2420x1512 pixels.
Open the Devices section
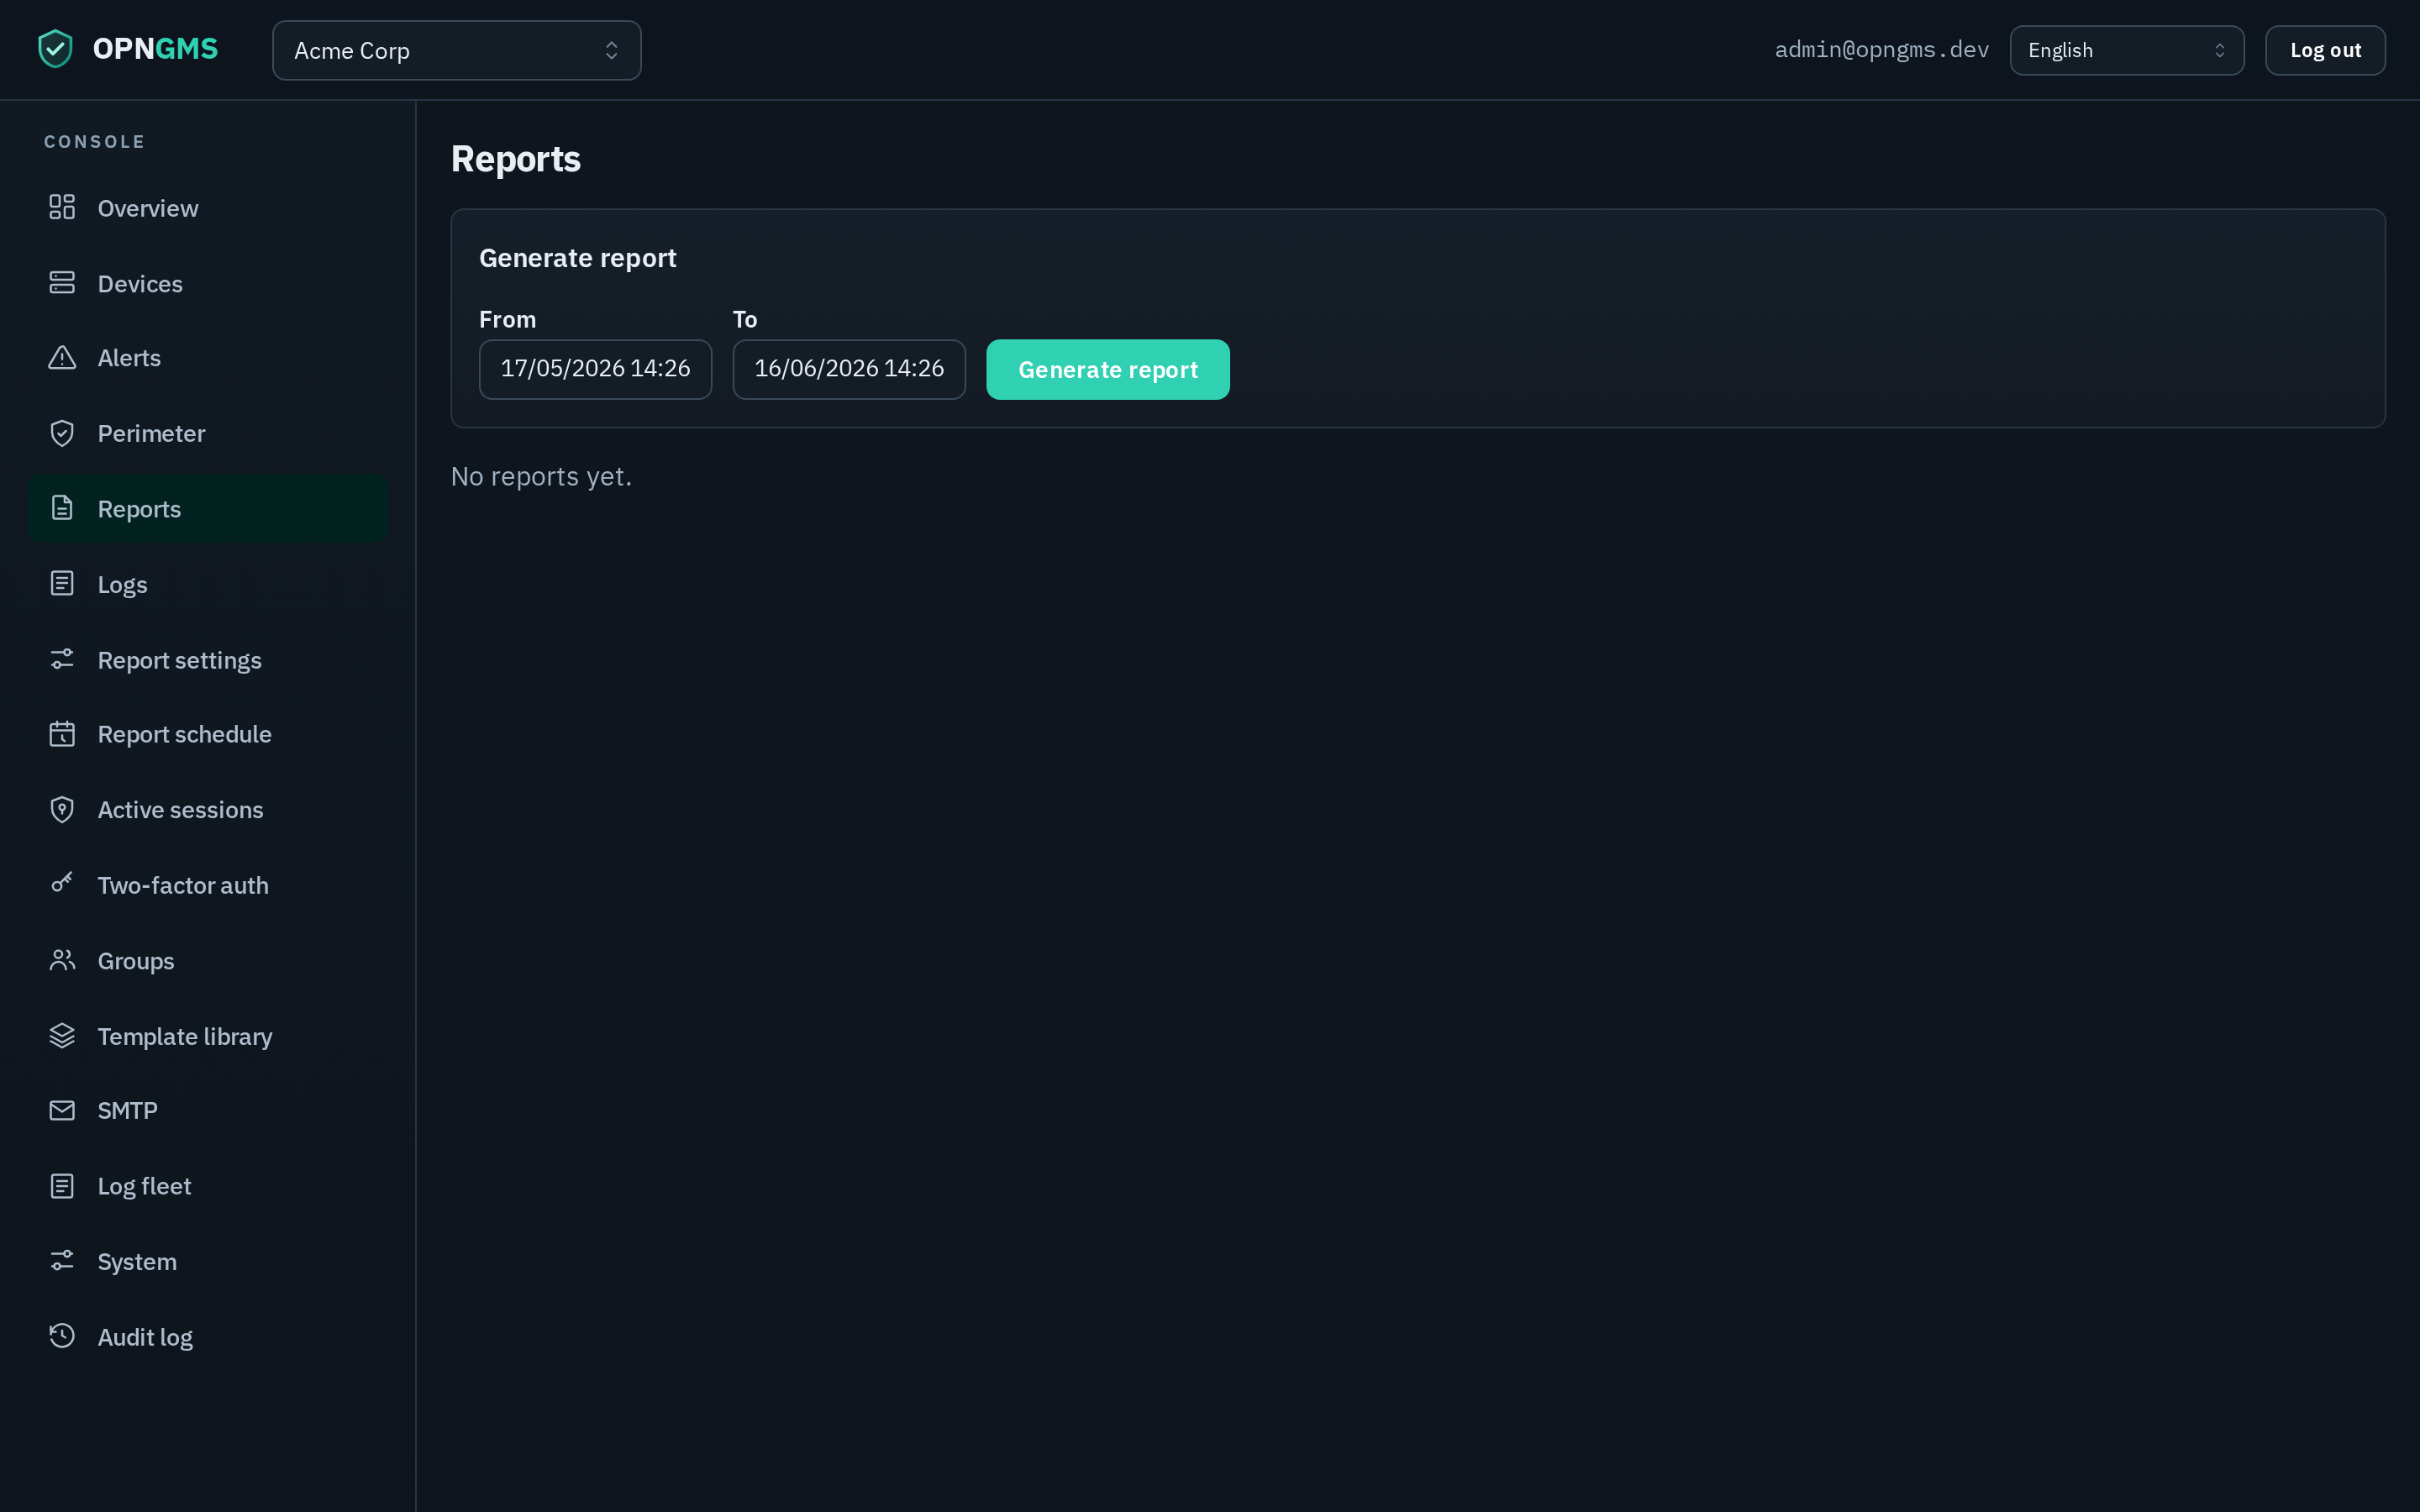tap(208, 284)
